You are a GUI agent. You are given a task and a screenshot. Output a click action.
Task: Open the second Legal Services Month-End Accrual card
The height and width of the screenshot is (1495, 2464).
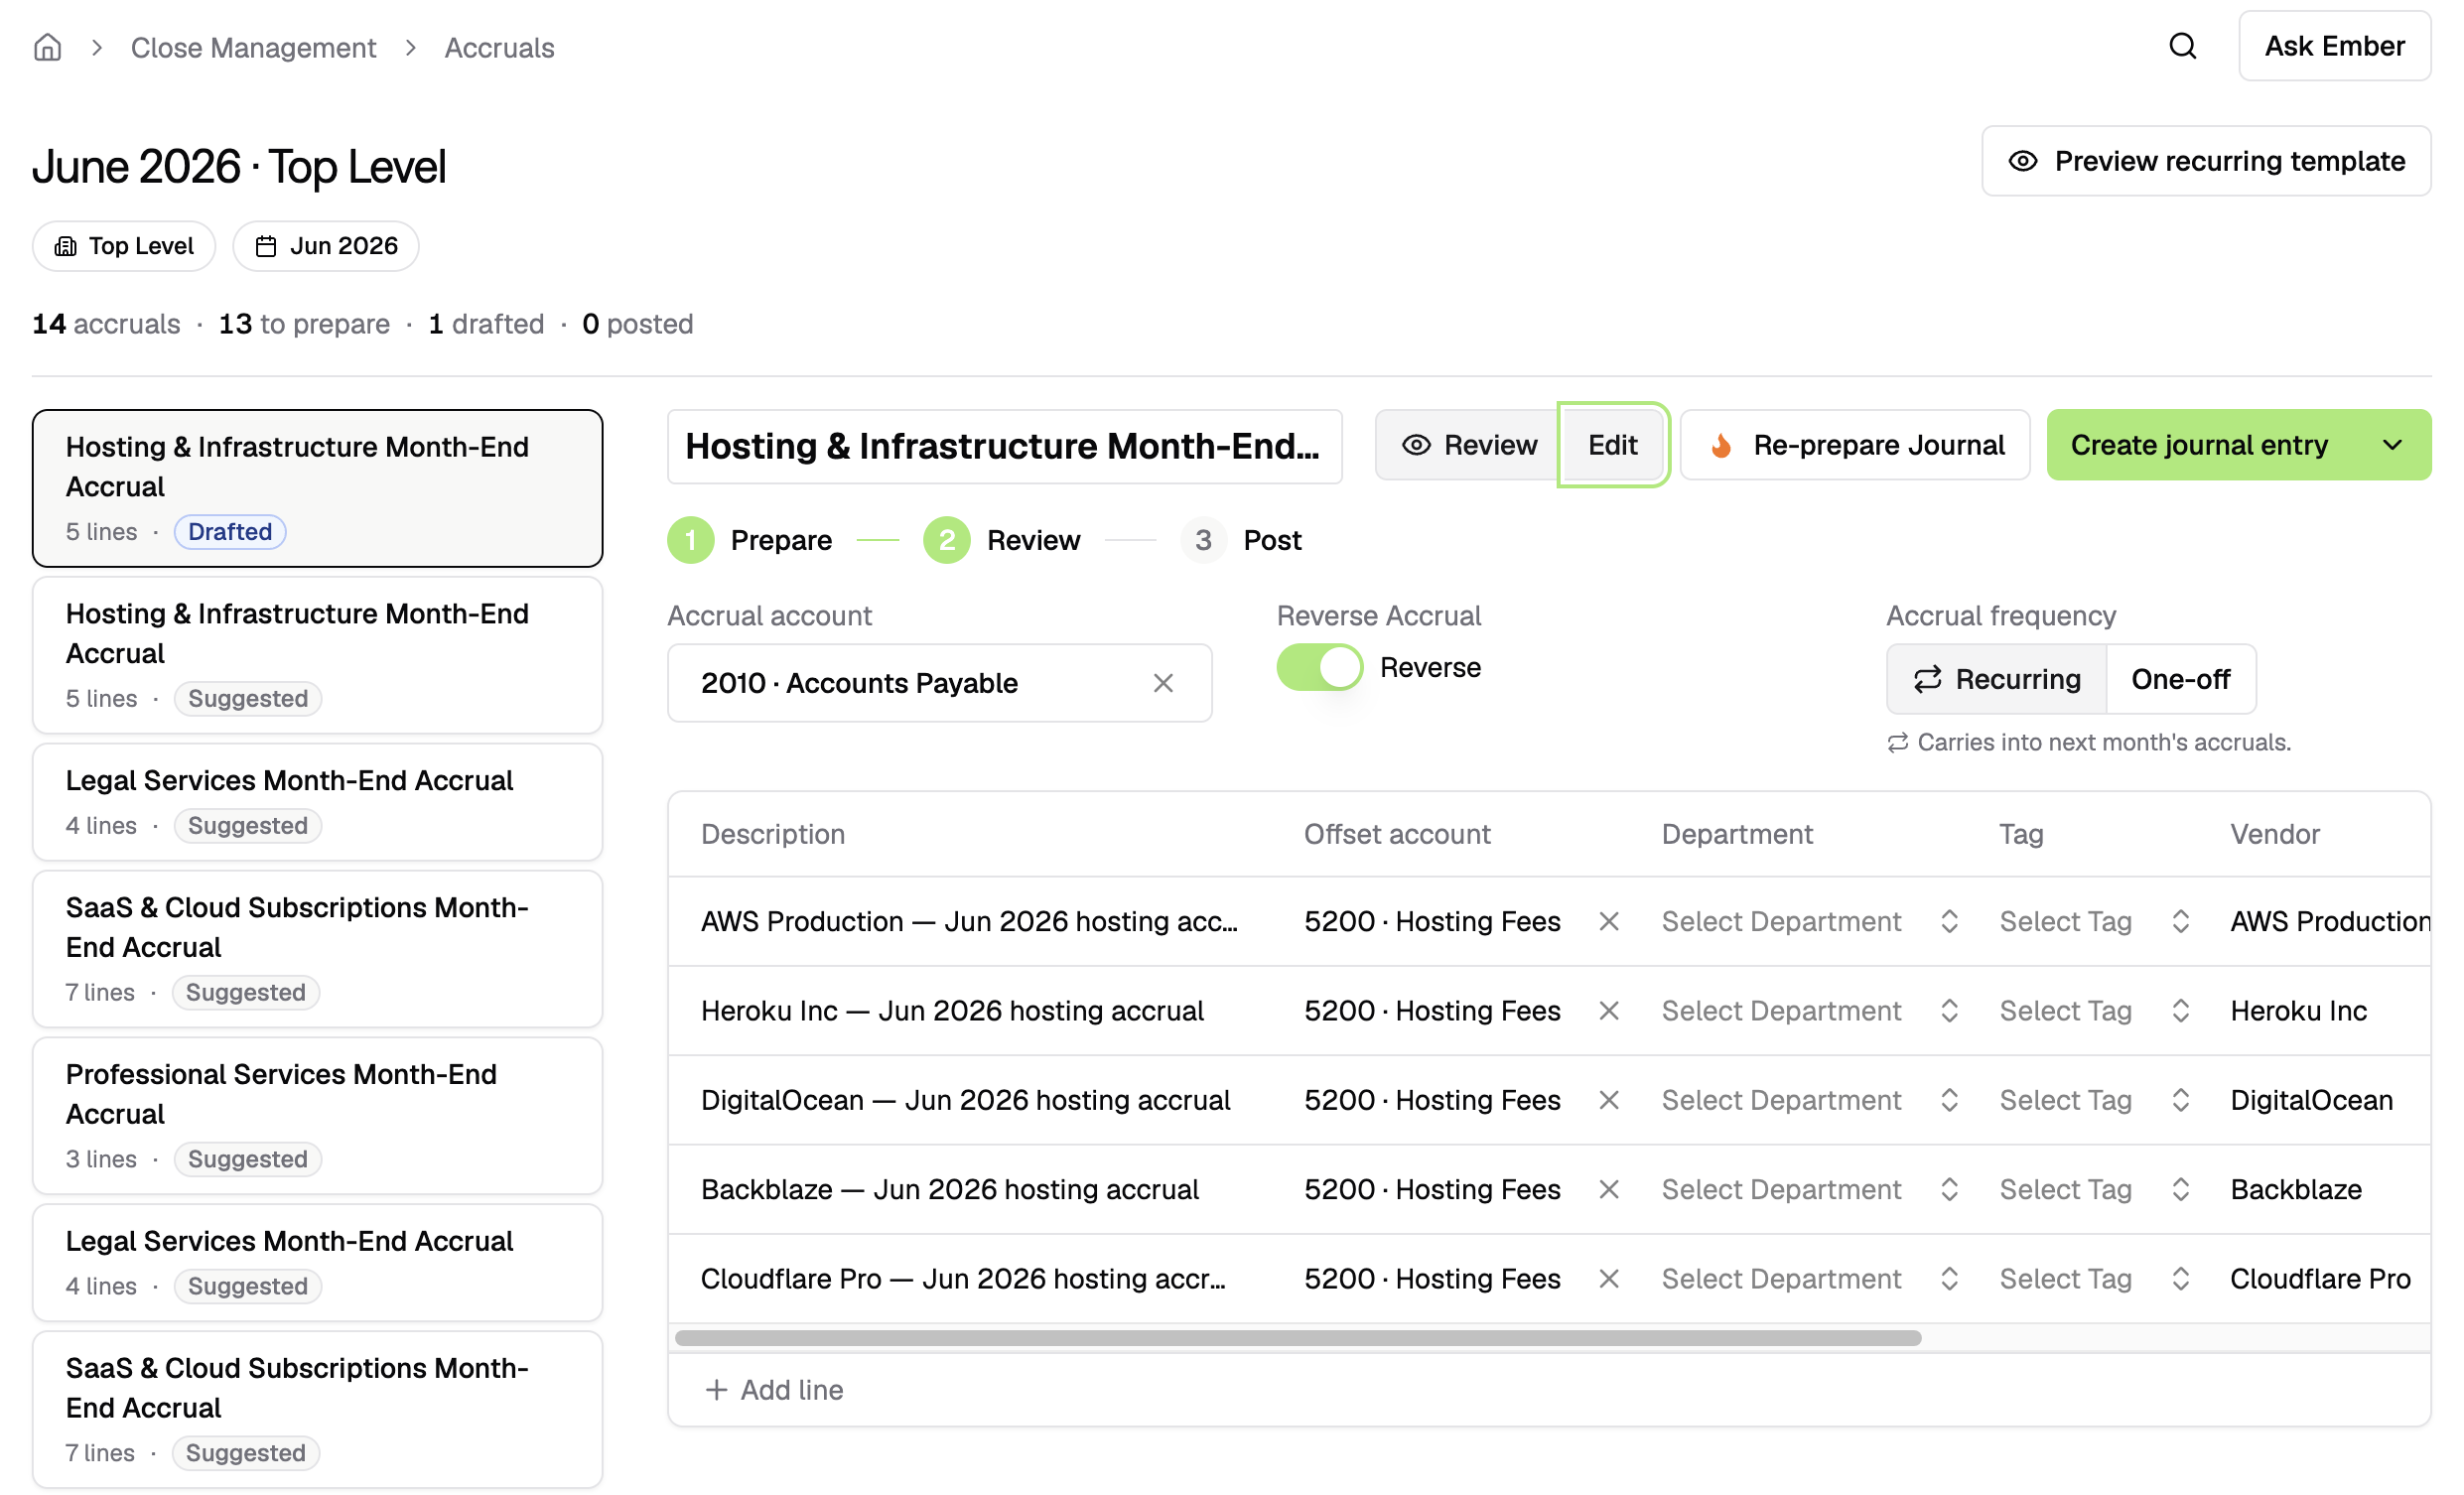click(x=317, y=1263)
